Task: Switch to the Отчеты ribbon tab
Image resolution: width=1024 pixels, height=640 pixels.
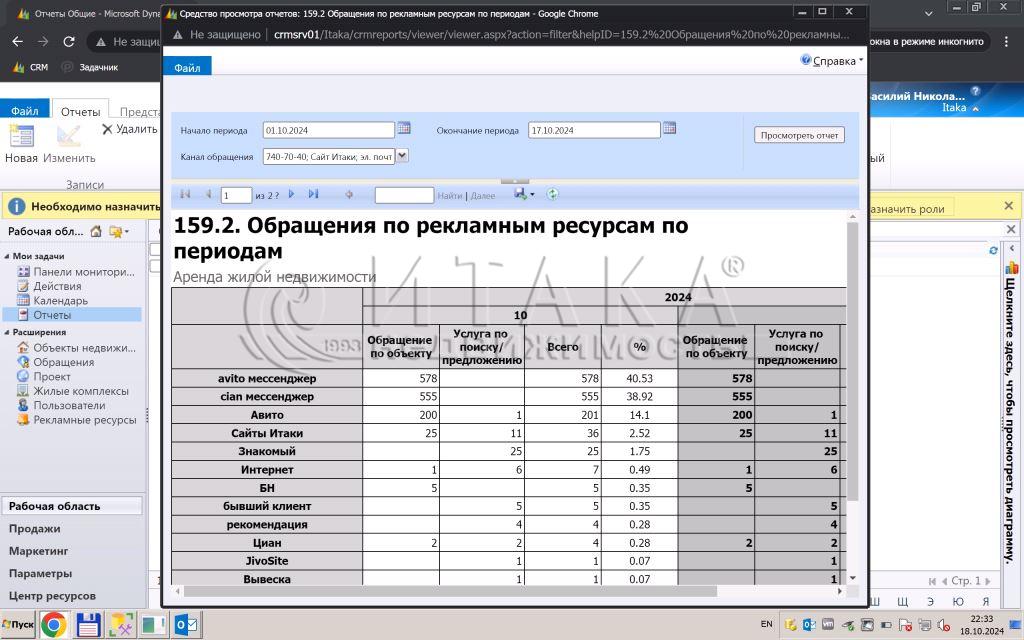Action: (x=80, y=112)
